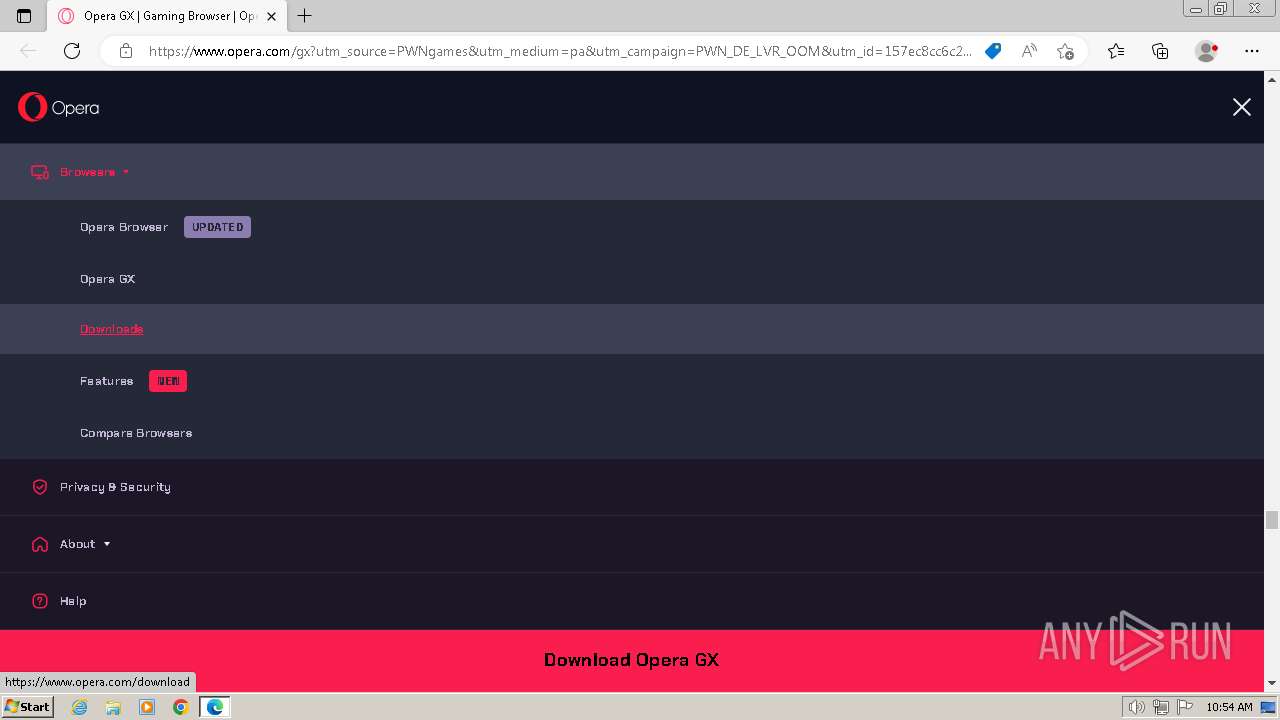This screenshot has height=720, width=1280.
Task: Click the Browsers monitor icon
Action: point(40,172)
